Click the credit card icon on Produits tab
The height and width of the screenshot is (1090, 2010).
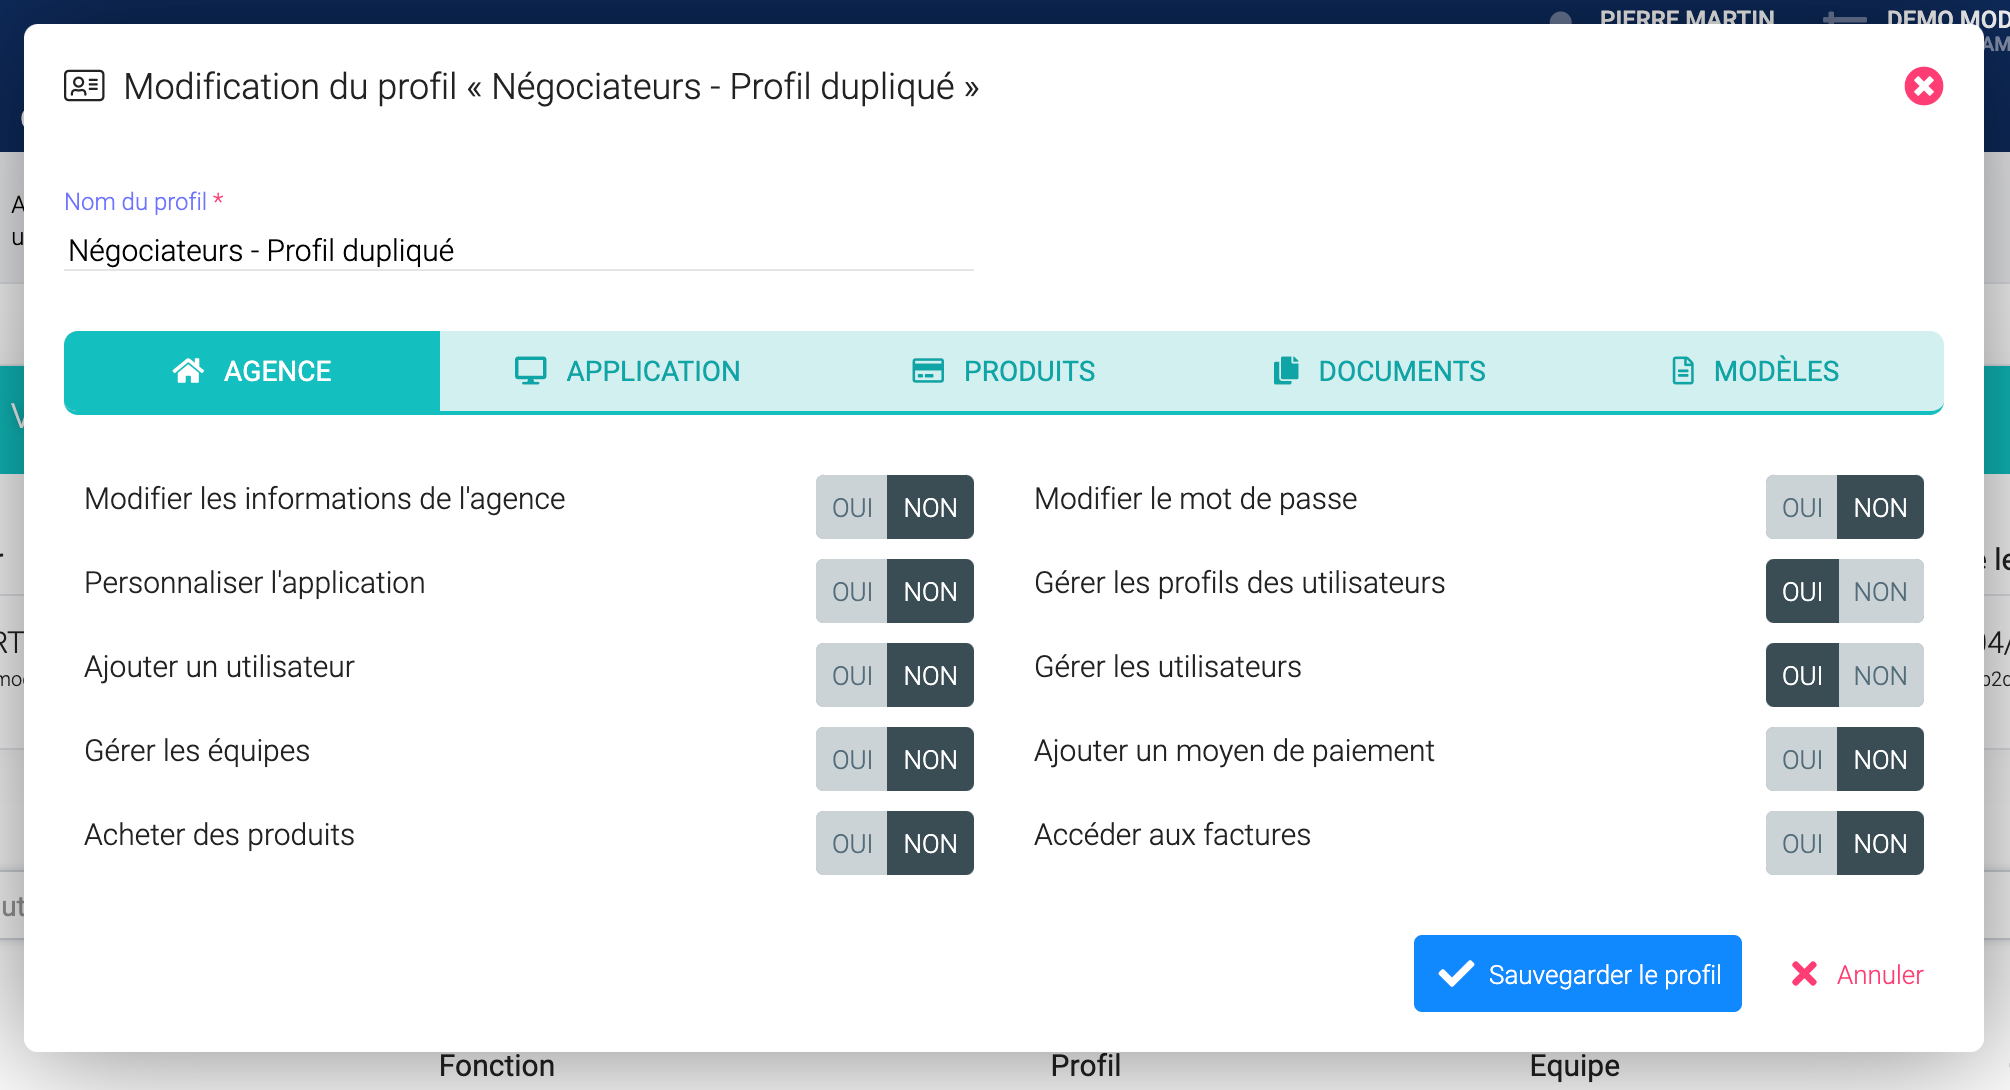(927, 371)
